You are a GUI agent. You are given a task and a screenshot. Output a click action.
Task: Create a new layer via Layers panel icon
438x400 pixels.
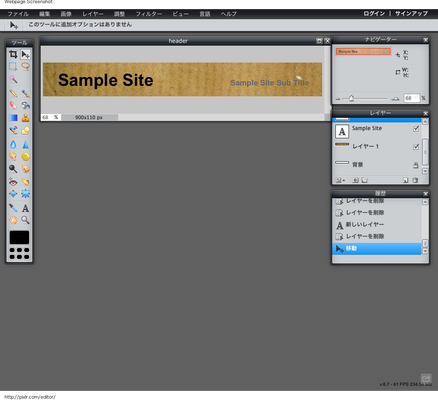[x=405, y=180]
